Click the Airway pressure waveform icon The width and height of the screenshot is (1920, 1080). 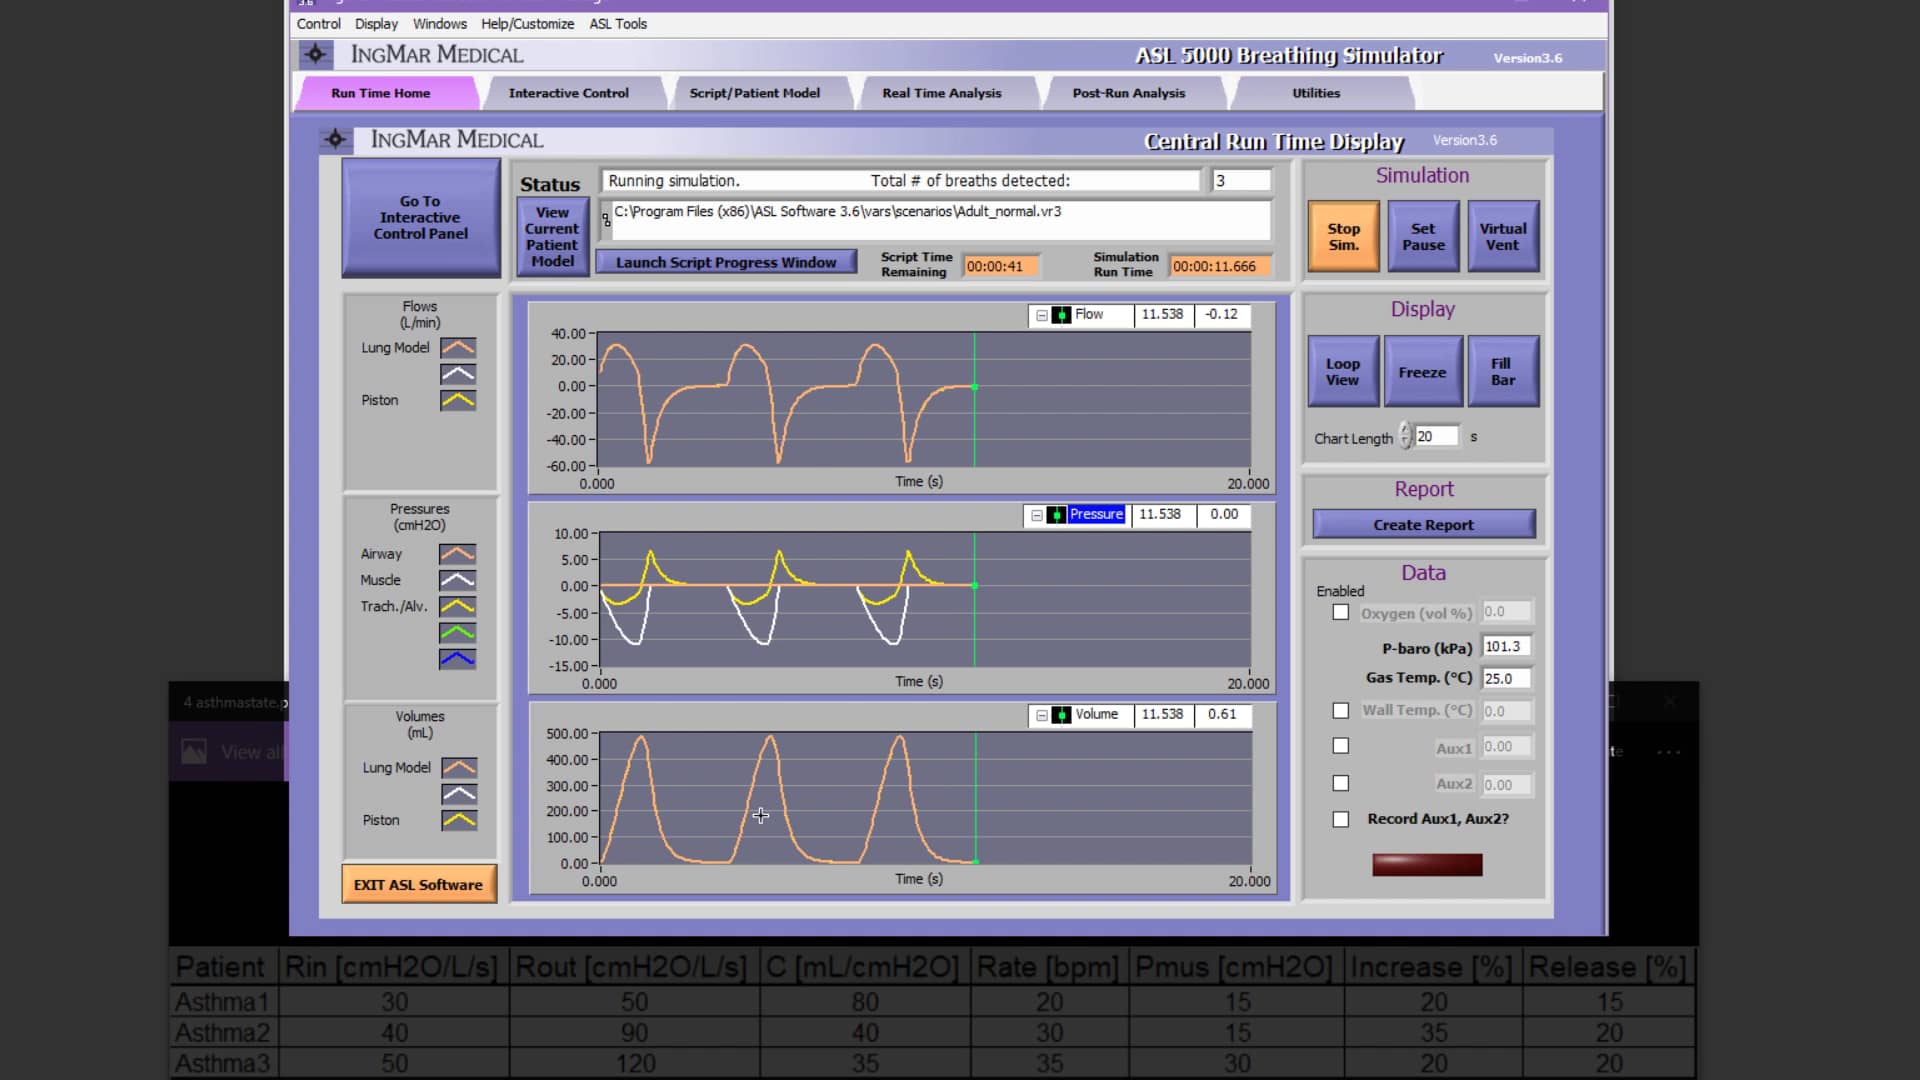[457, 553]
